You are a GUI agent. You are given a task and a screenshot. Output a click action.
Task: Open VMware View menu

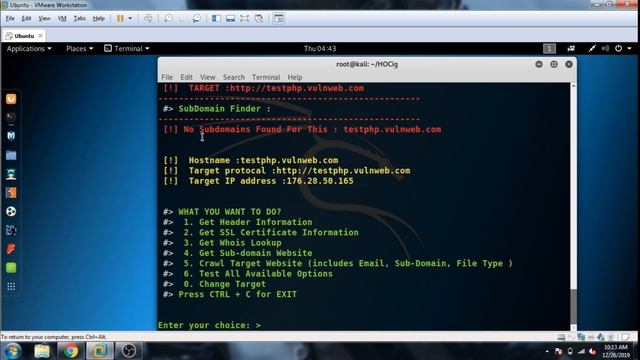tap(44, 18)
